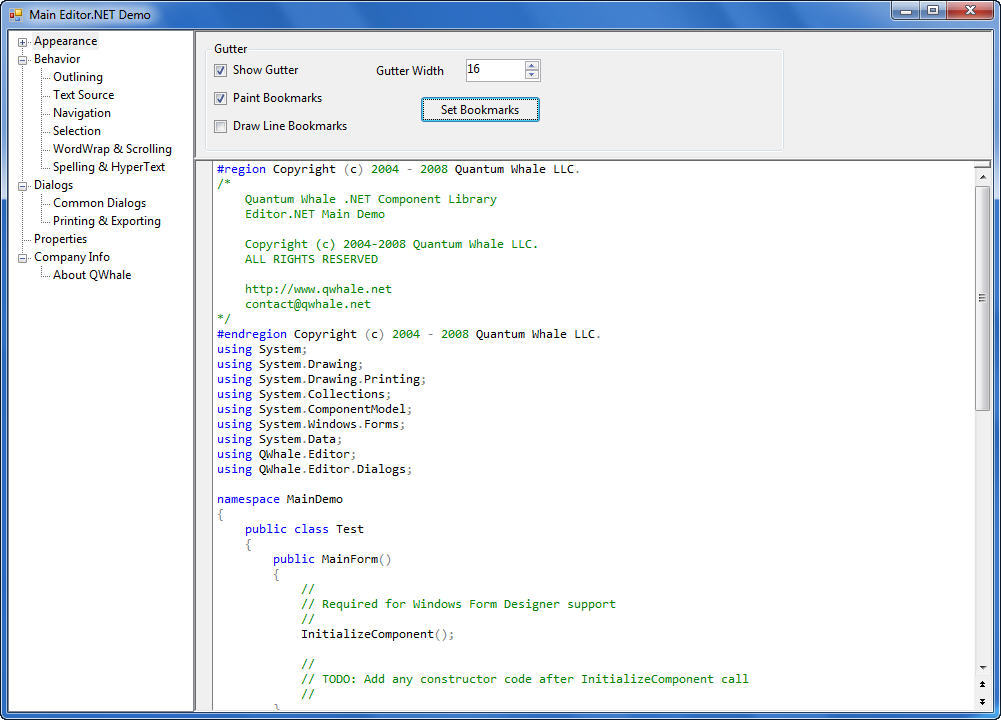Click 'using System.ComponentModel;' line
1001x720 pixels.
tap(314, 409)
